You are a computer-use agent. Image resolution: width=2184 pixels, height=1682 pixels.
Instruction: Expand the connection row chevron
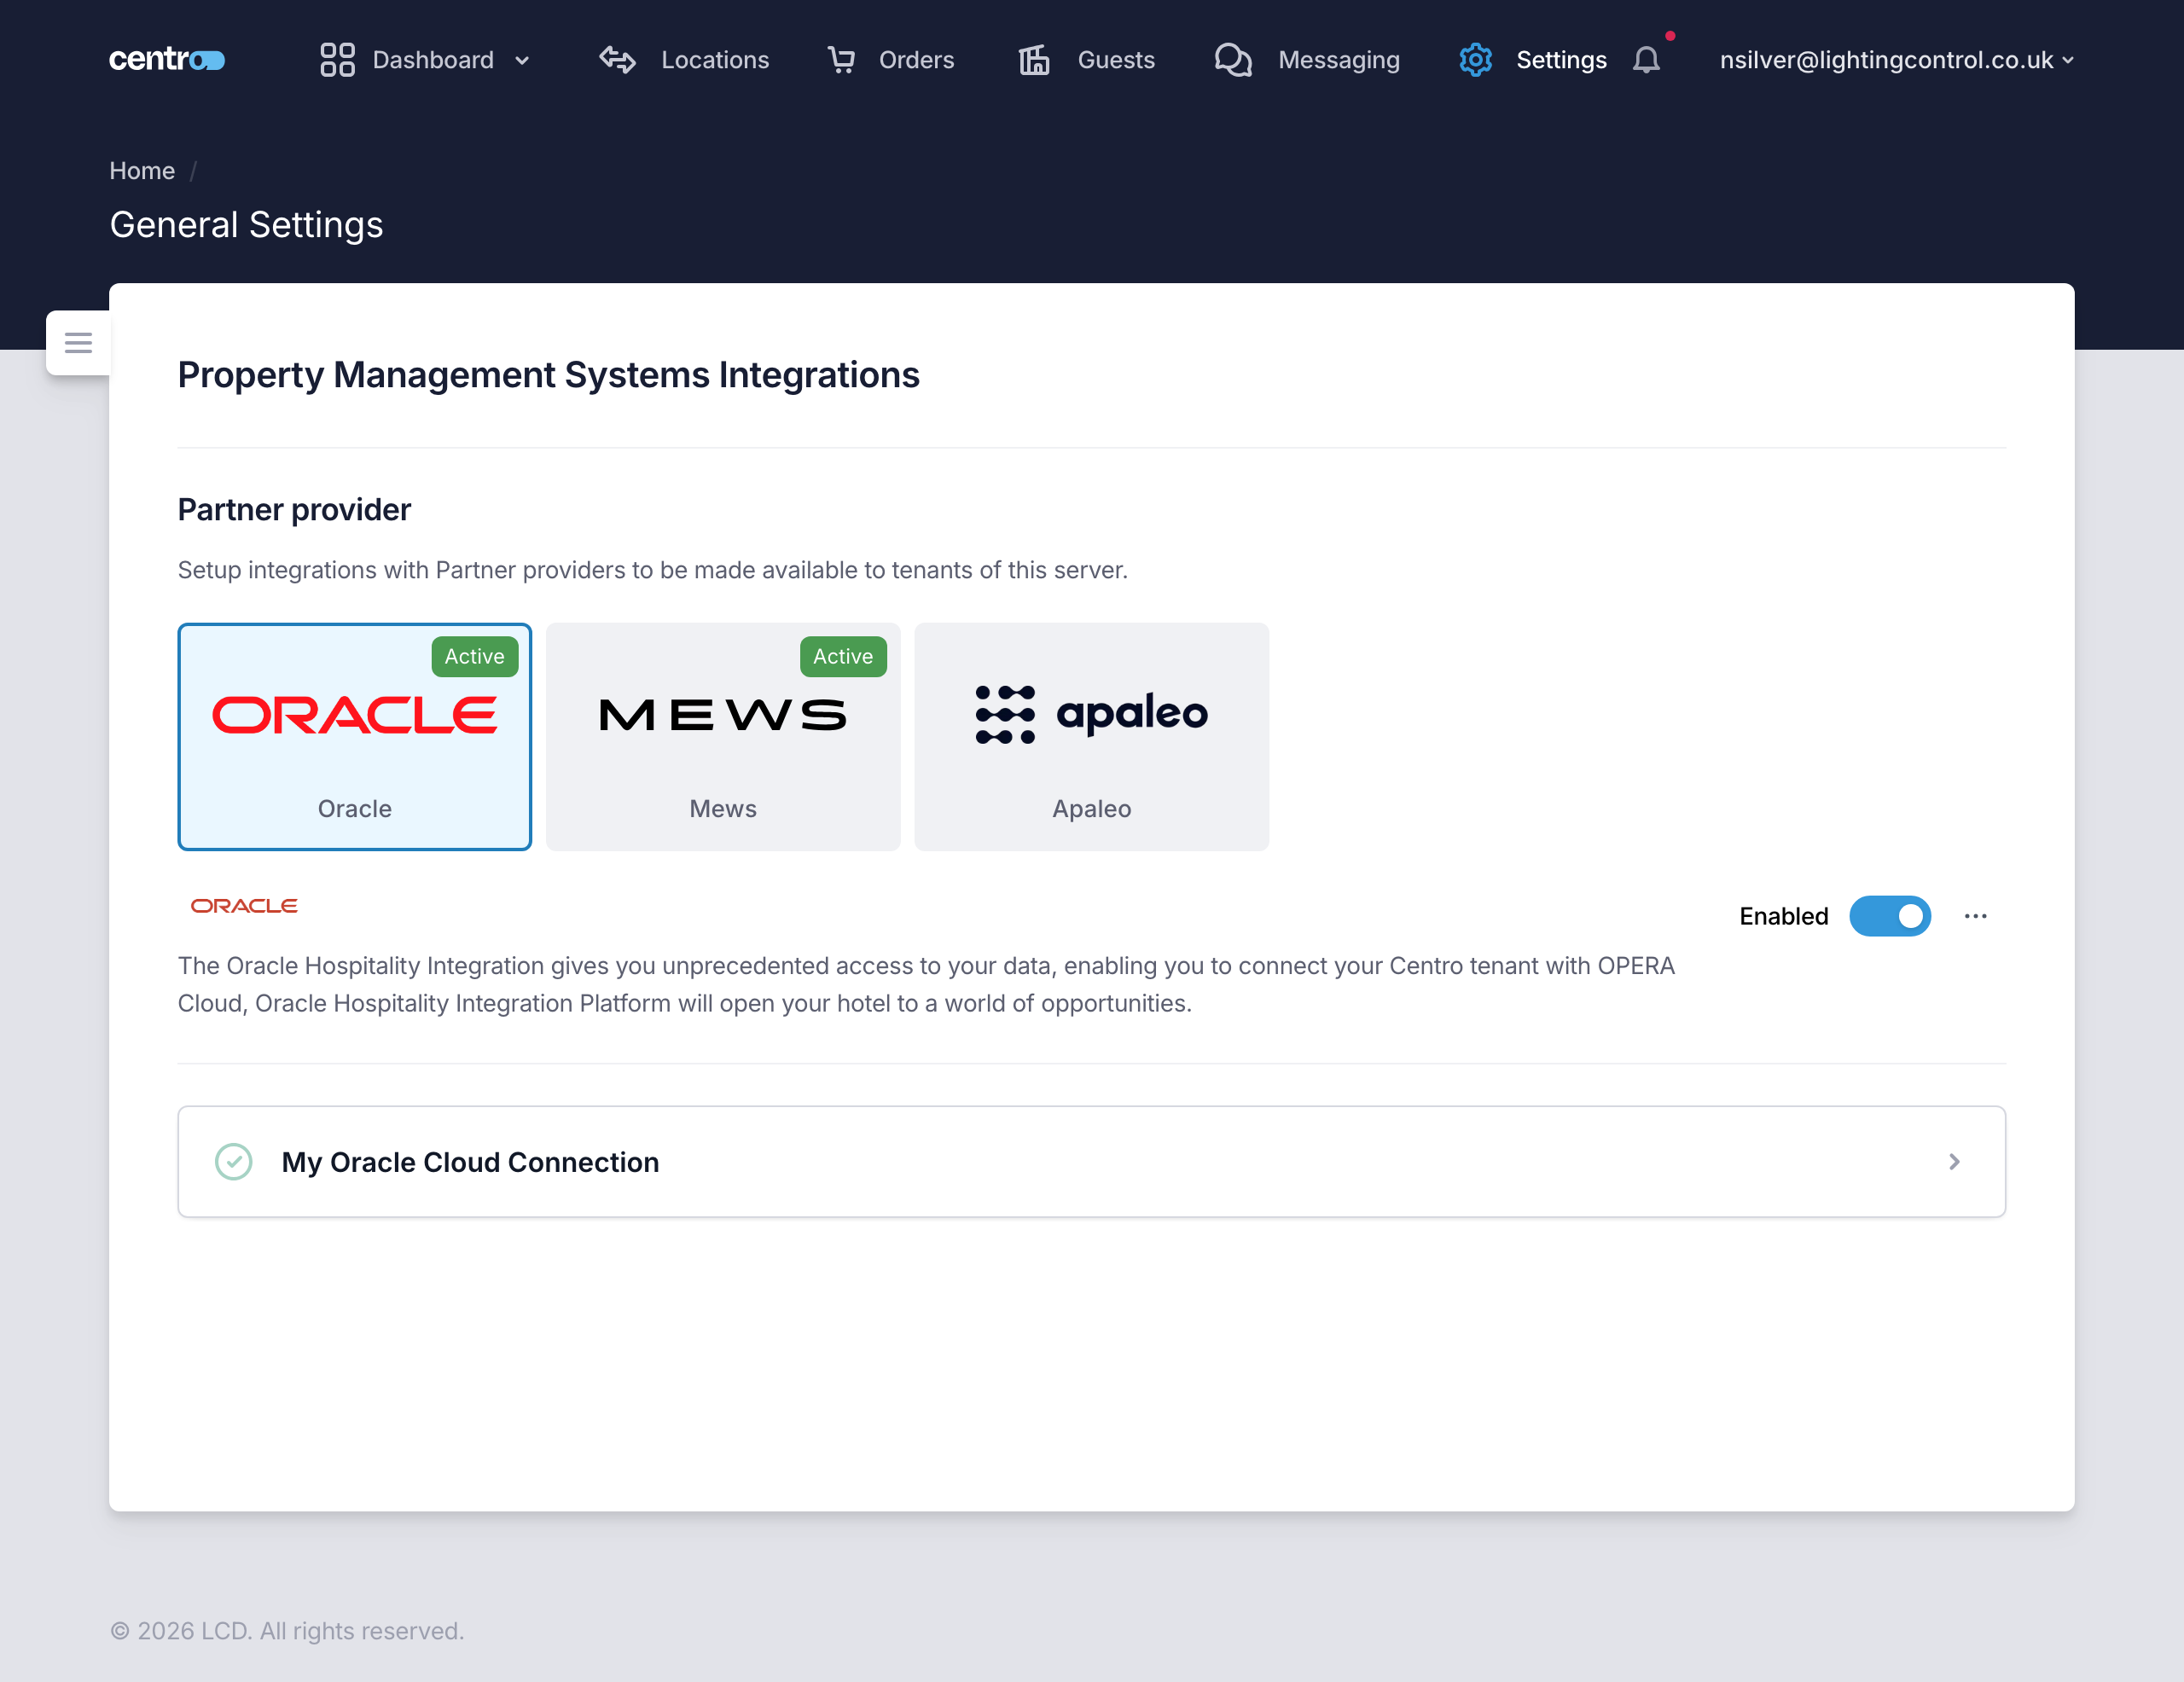click(1954, 1162)
